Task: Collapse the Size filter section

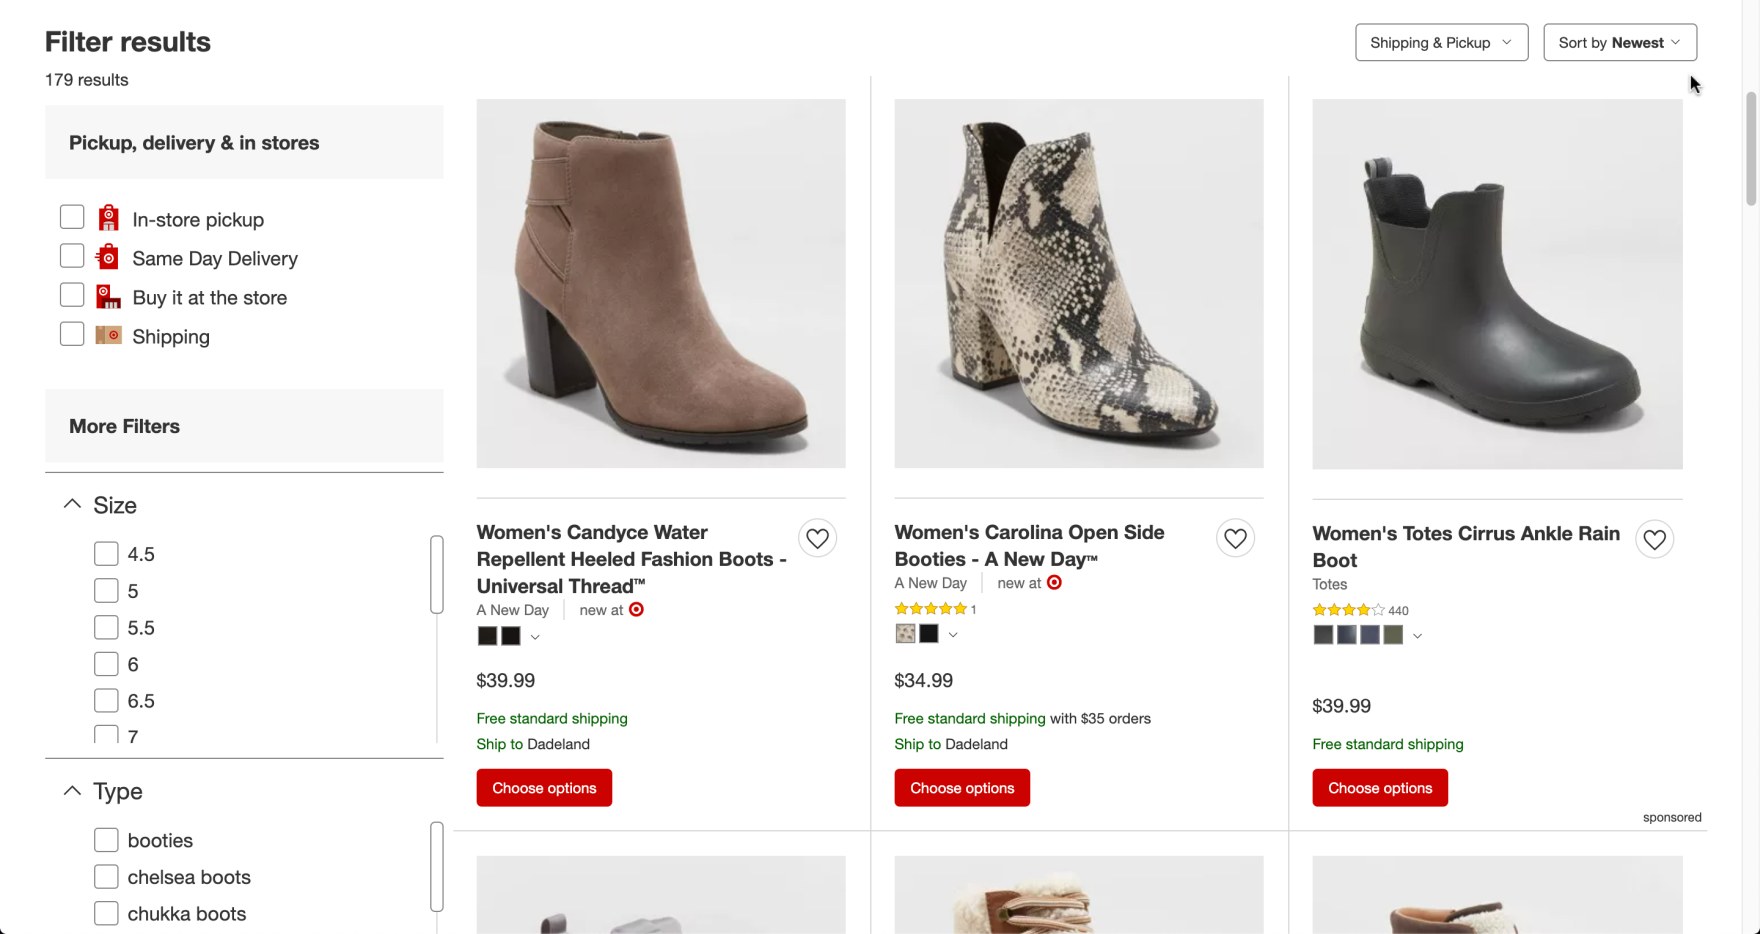Action: click(x=72, y=504)
